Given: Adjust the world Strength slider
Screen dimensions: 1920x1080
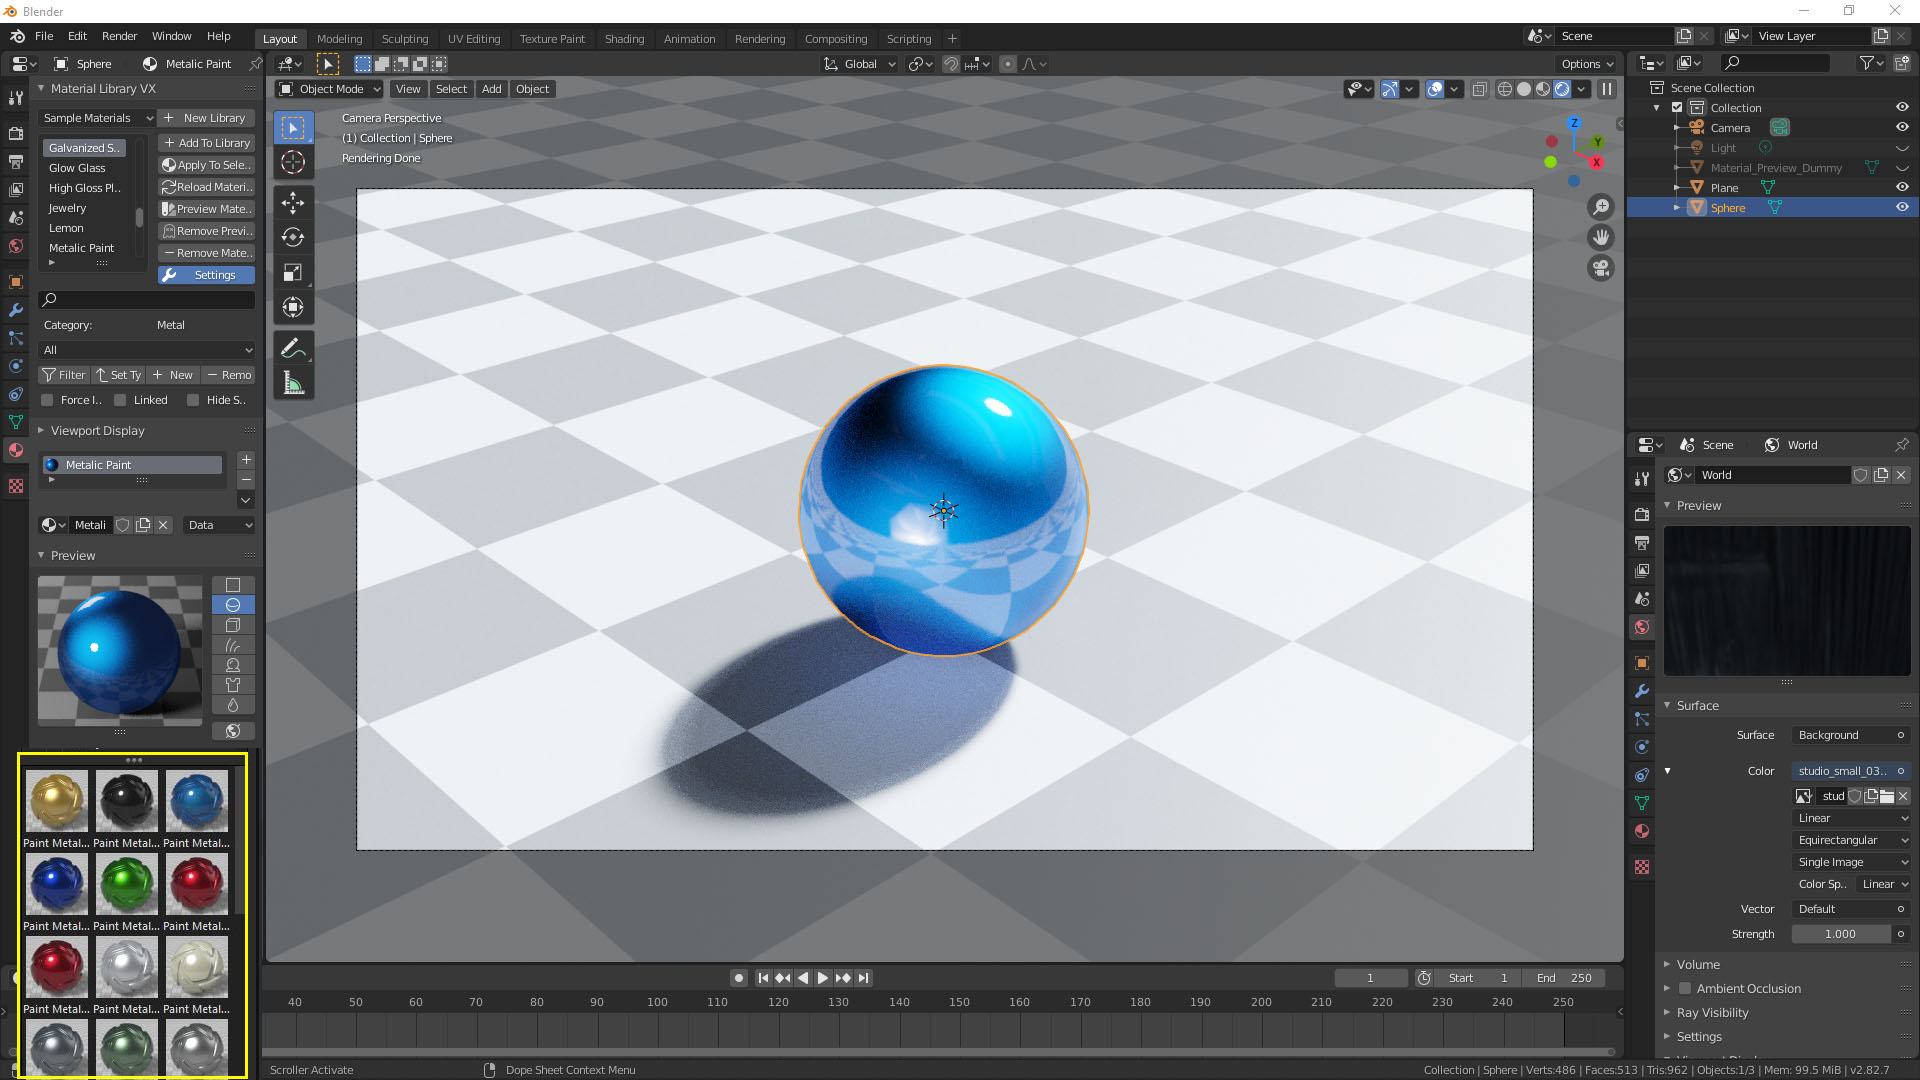Looking at the screenshot, I should coord(1840,934).
